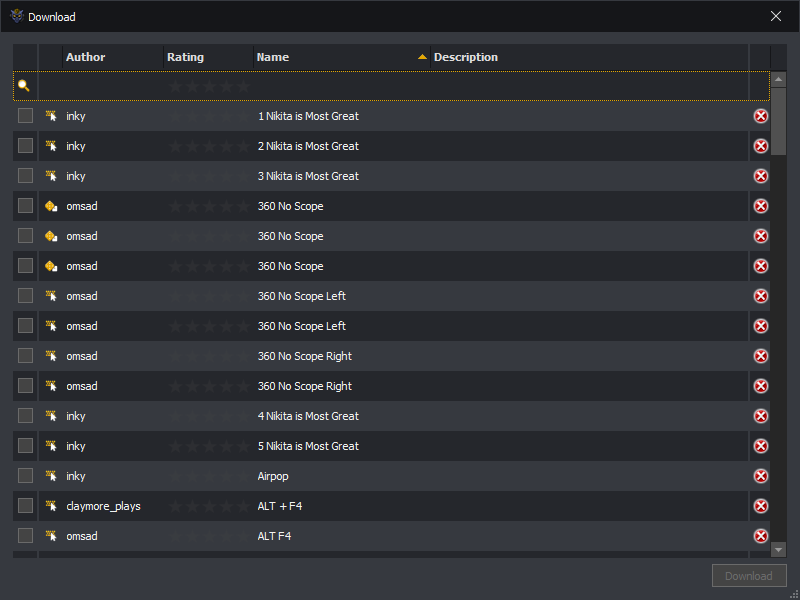Remove the "5 Nikita is Most Great" row
The image size is (800, 600).
[x=761, y=446]
